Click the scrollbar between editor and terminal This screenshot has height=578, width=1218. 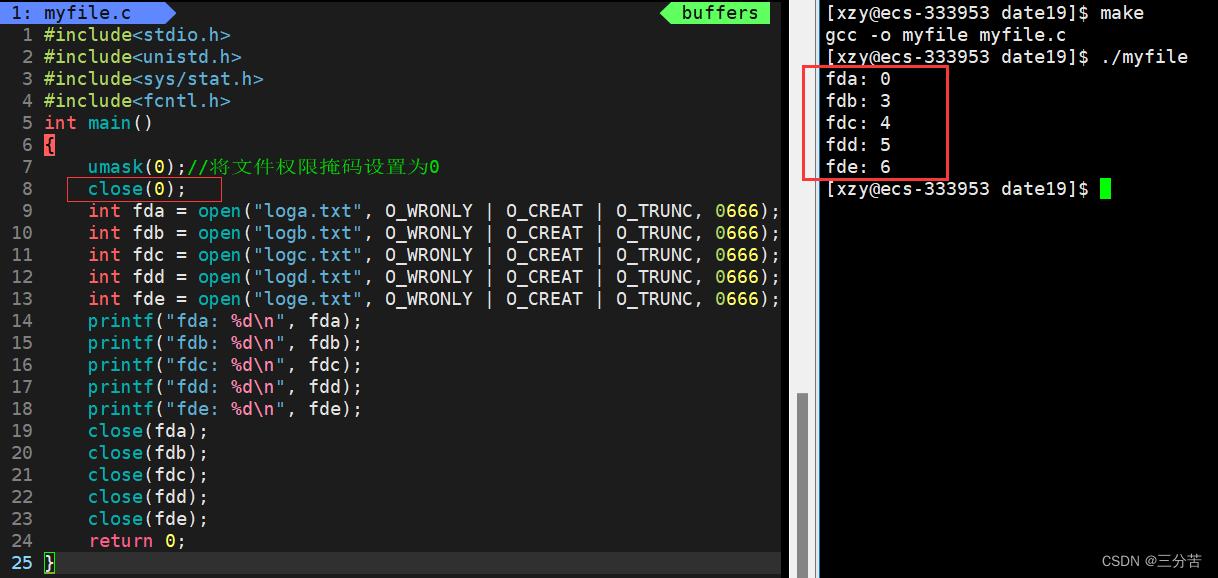(801, 483)
